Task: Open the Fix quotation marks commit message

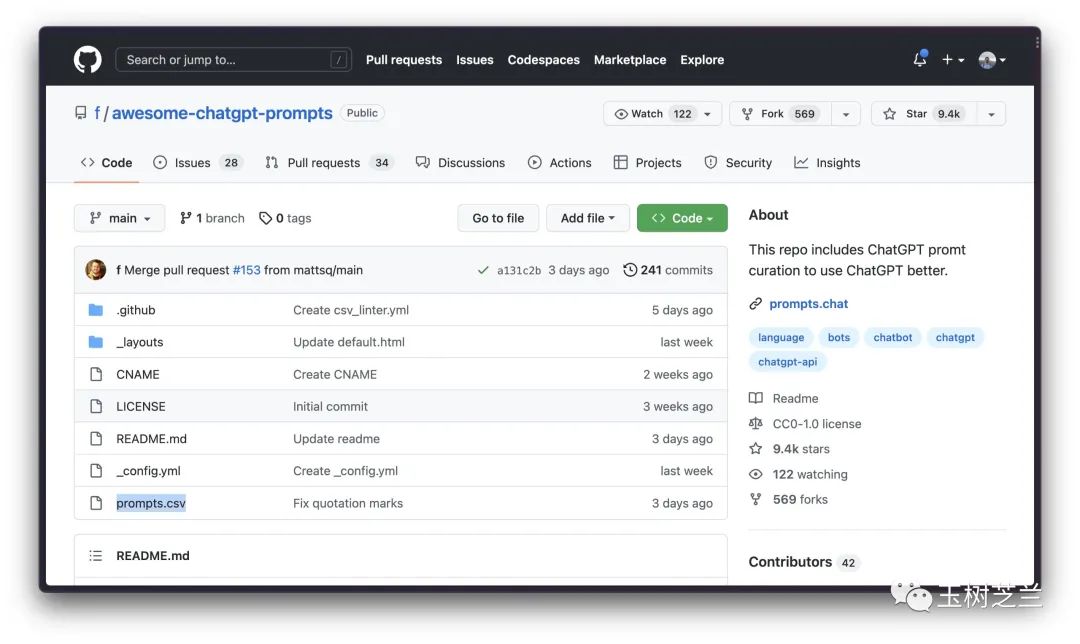Action: coord(348,503)
